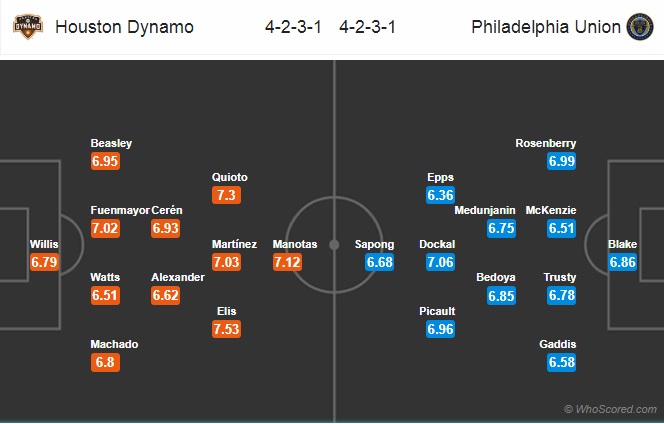Select Picault's 6.96 rating badge

coord(440,329)
